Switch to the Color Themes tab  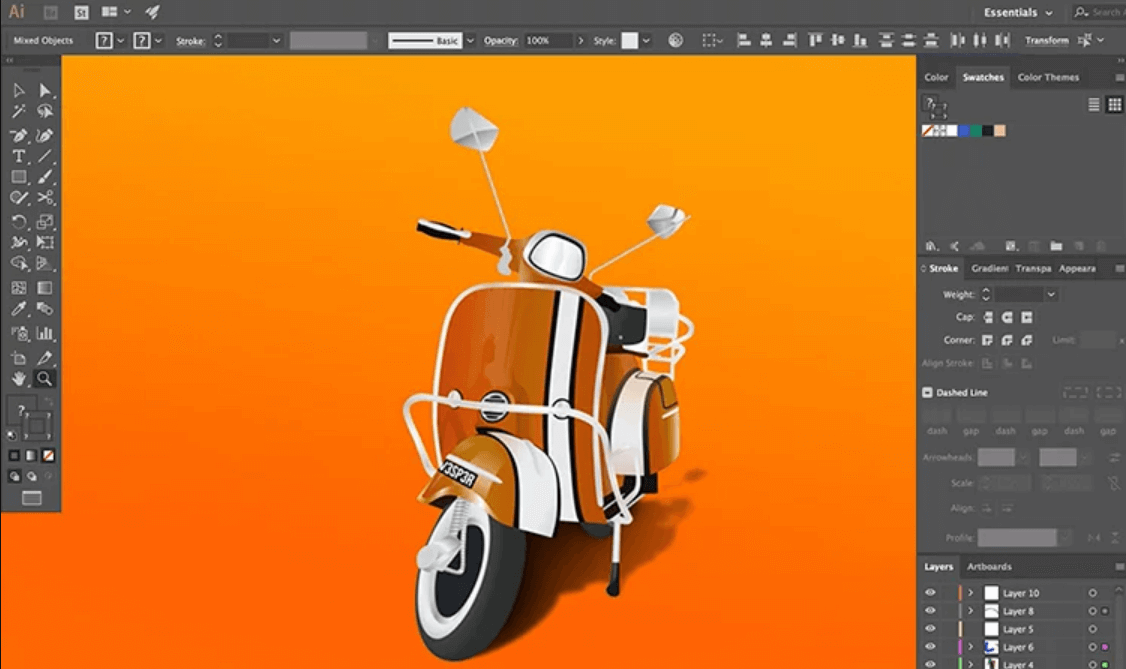(1048, 77)
